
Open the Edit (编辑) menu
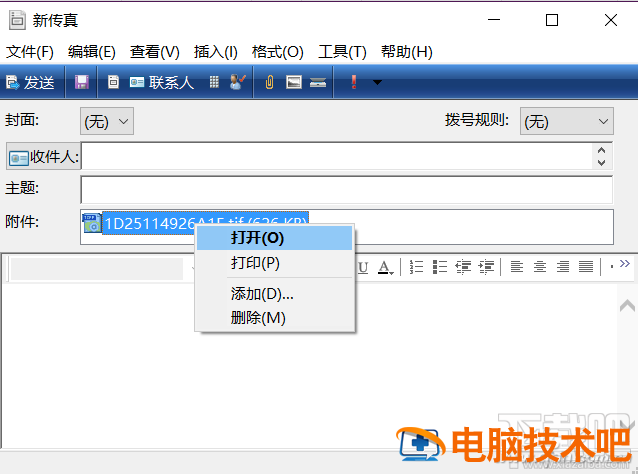92,52
